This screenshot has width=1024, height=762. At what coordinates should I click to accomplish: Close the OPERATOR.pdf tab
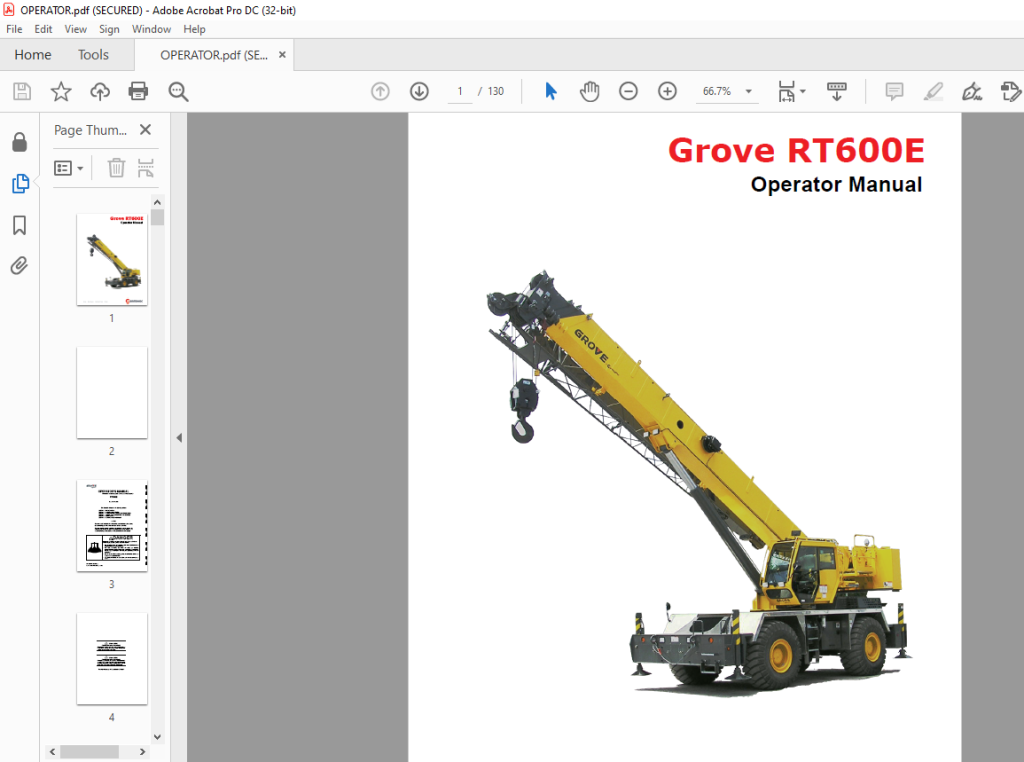(282, 55)
